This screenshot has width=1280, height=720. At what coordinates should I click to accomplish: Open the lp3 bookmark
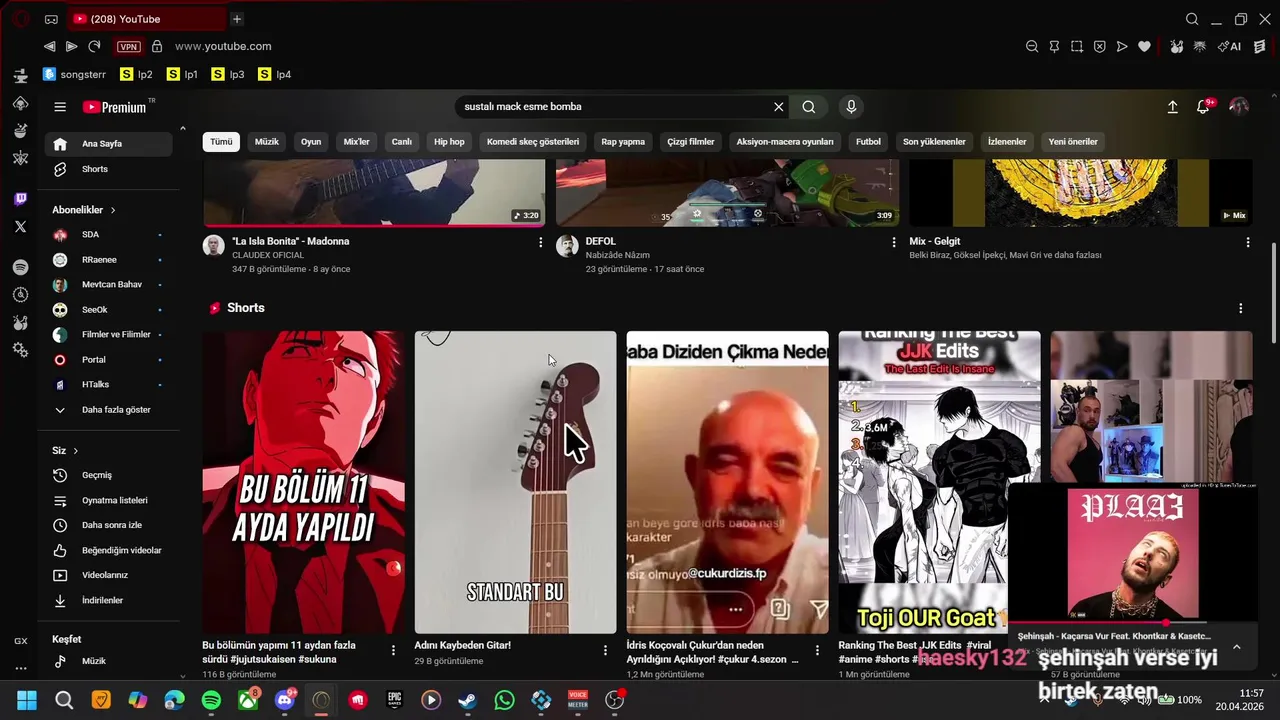[228, 74]
